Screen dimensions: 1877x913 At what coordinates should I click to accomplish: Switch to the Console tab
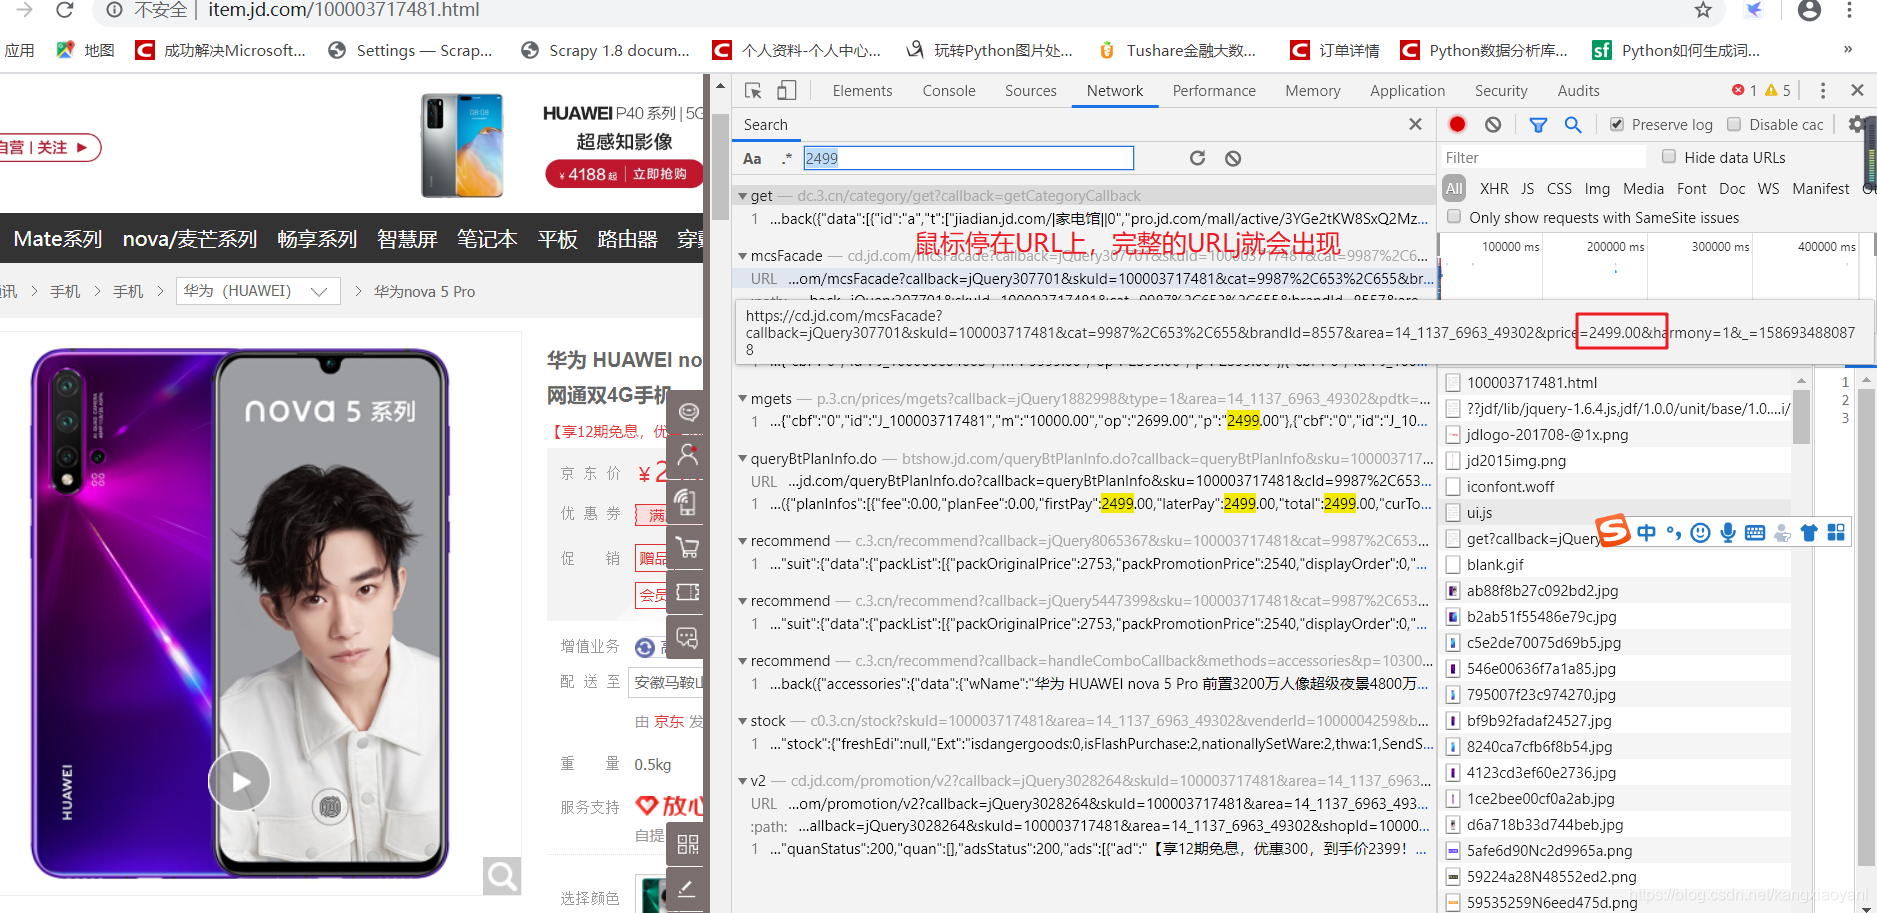[949, 91]
